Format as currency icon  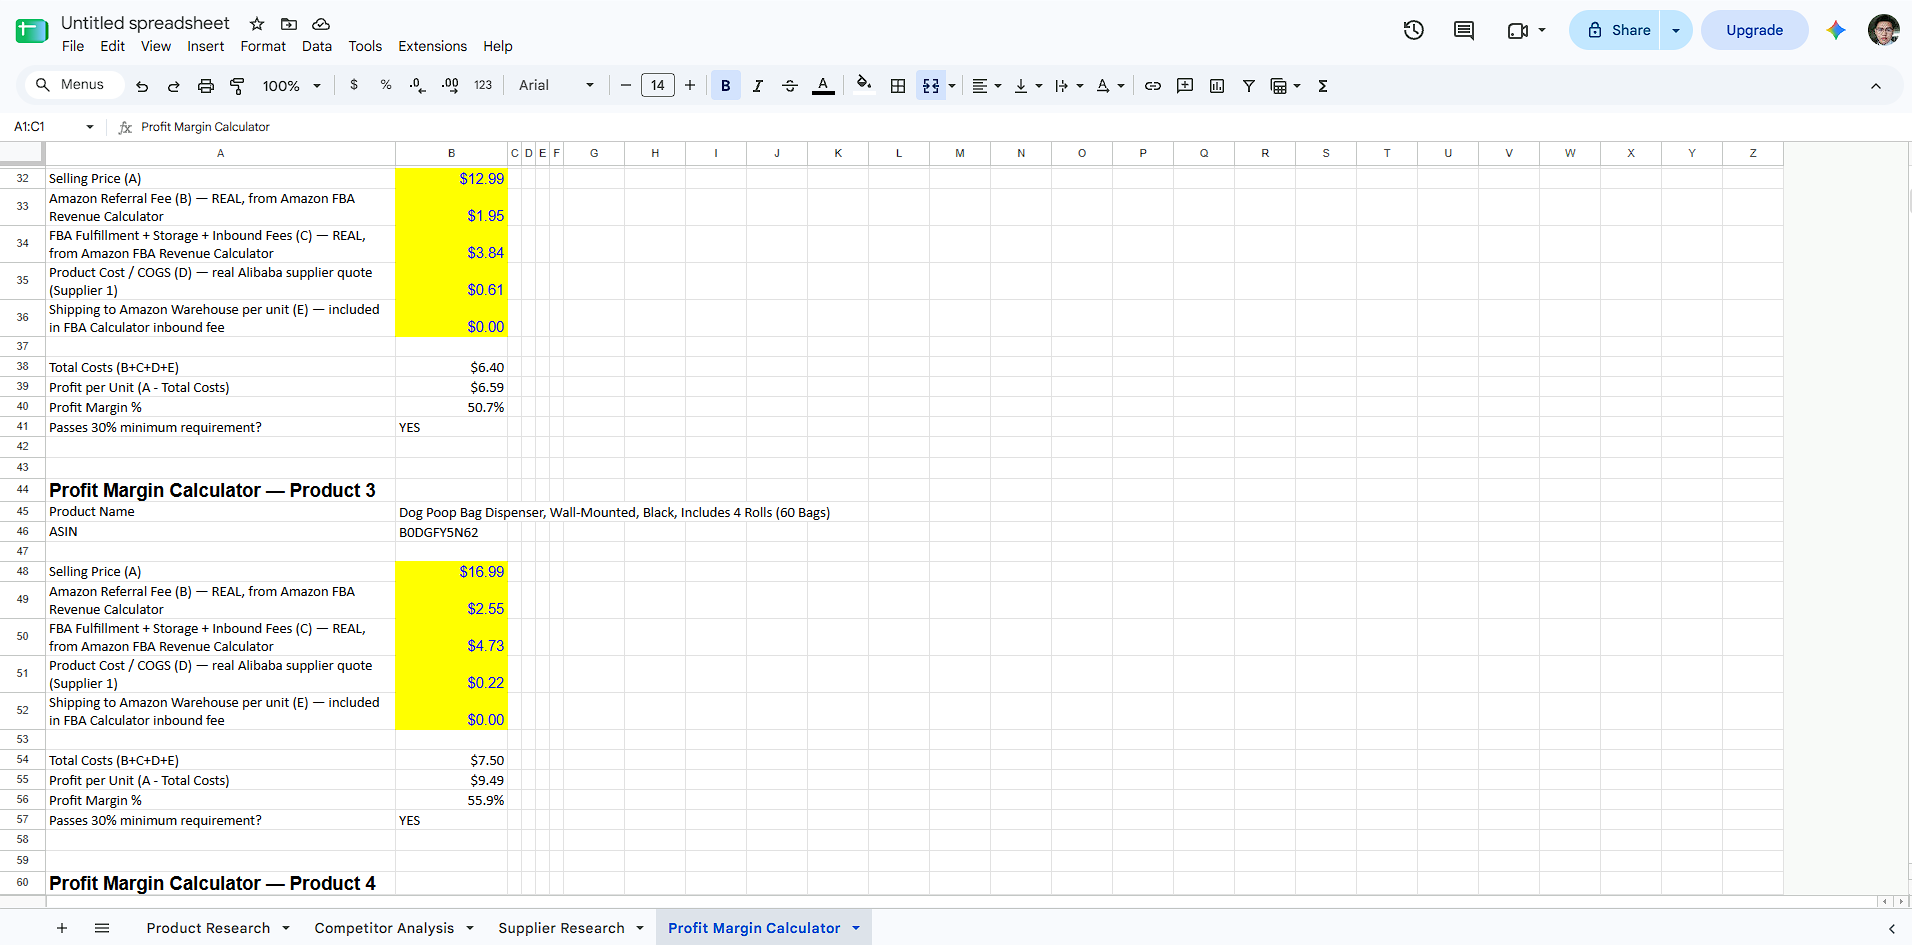354,85
